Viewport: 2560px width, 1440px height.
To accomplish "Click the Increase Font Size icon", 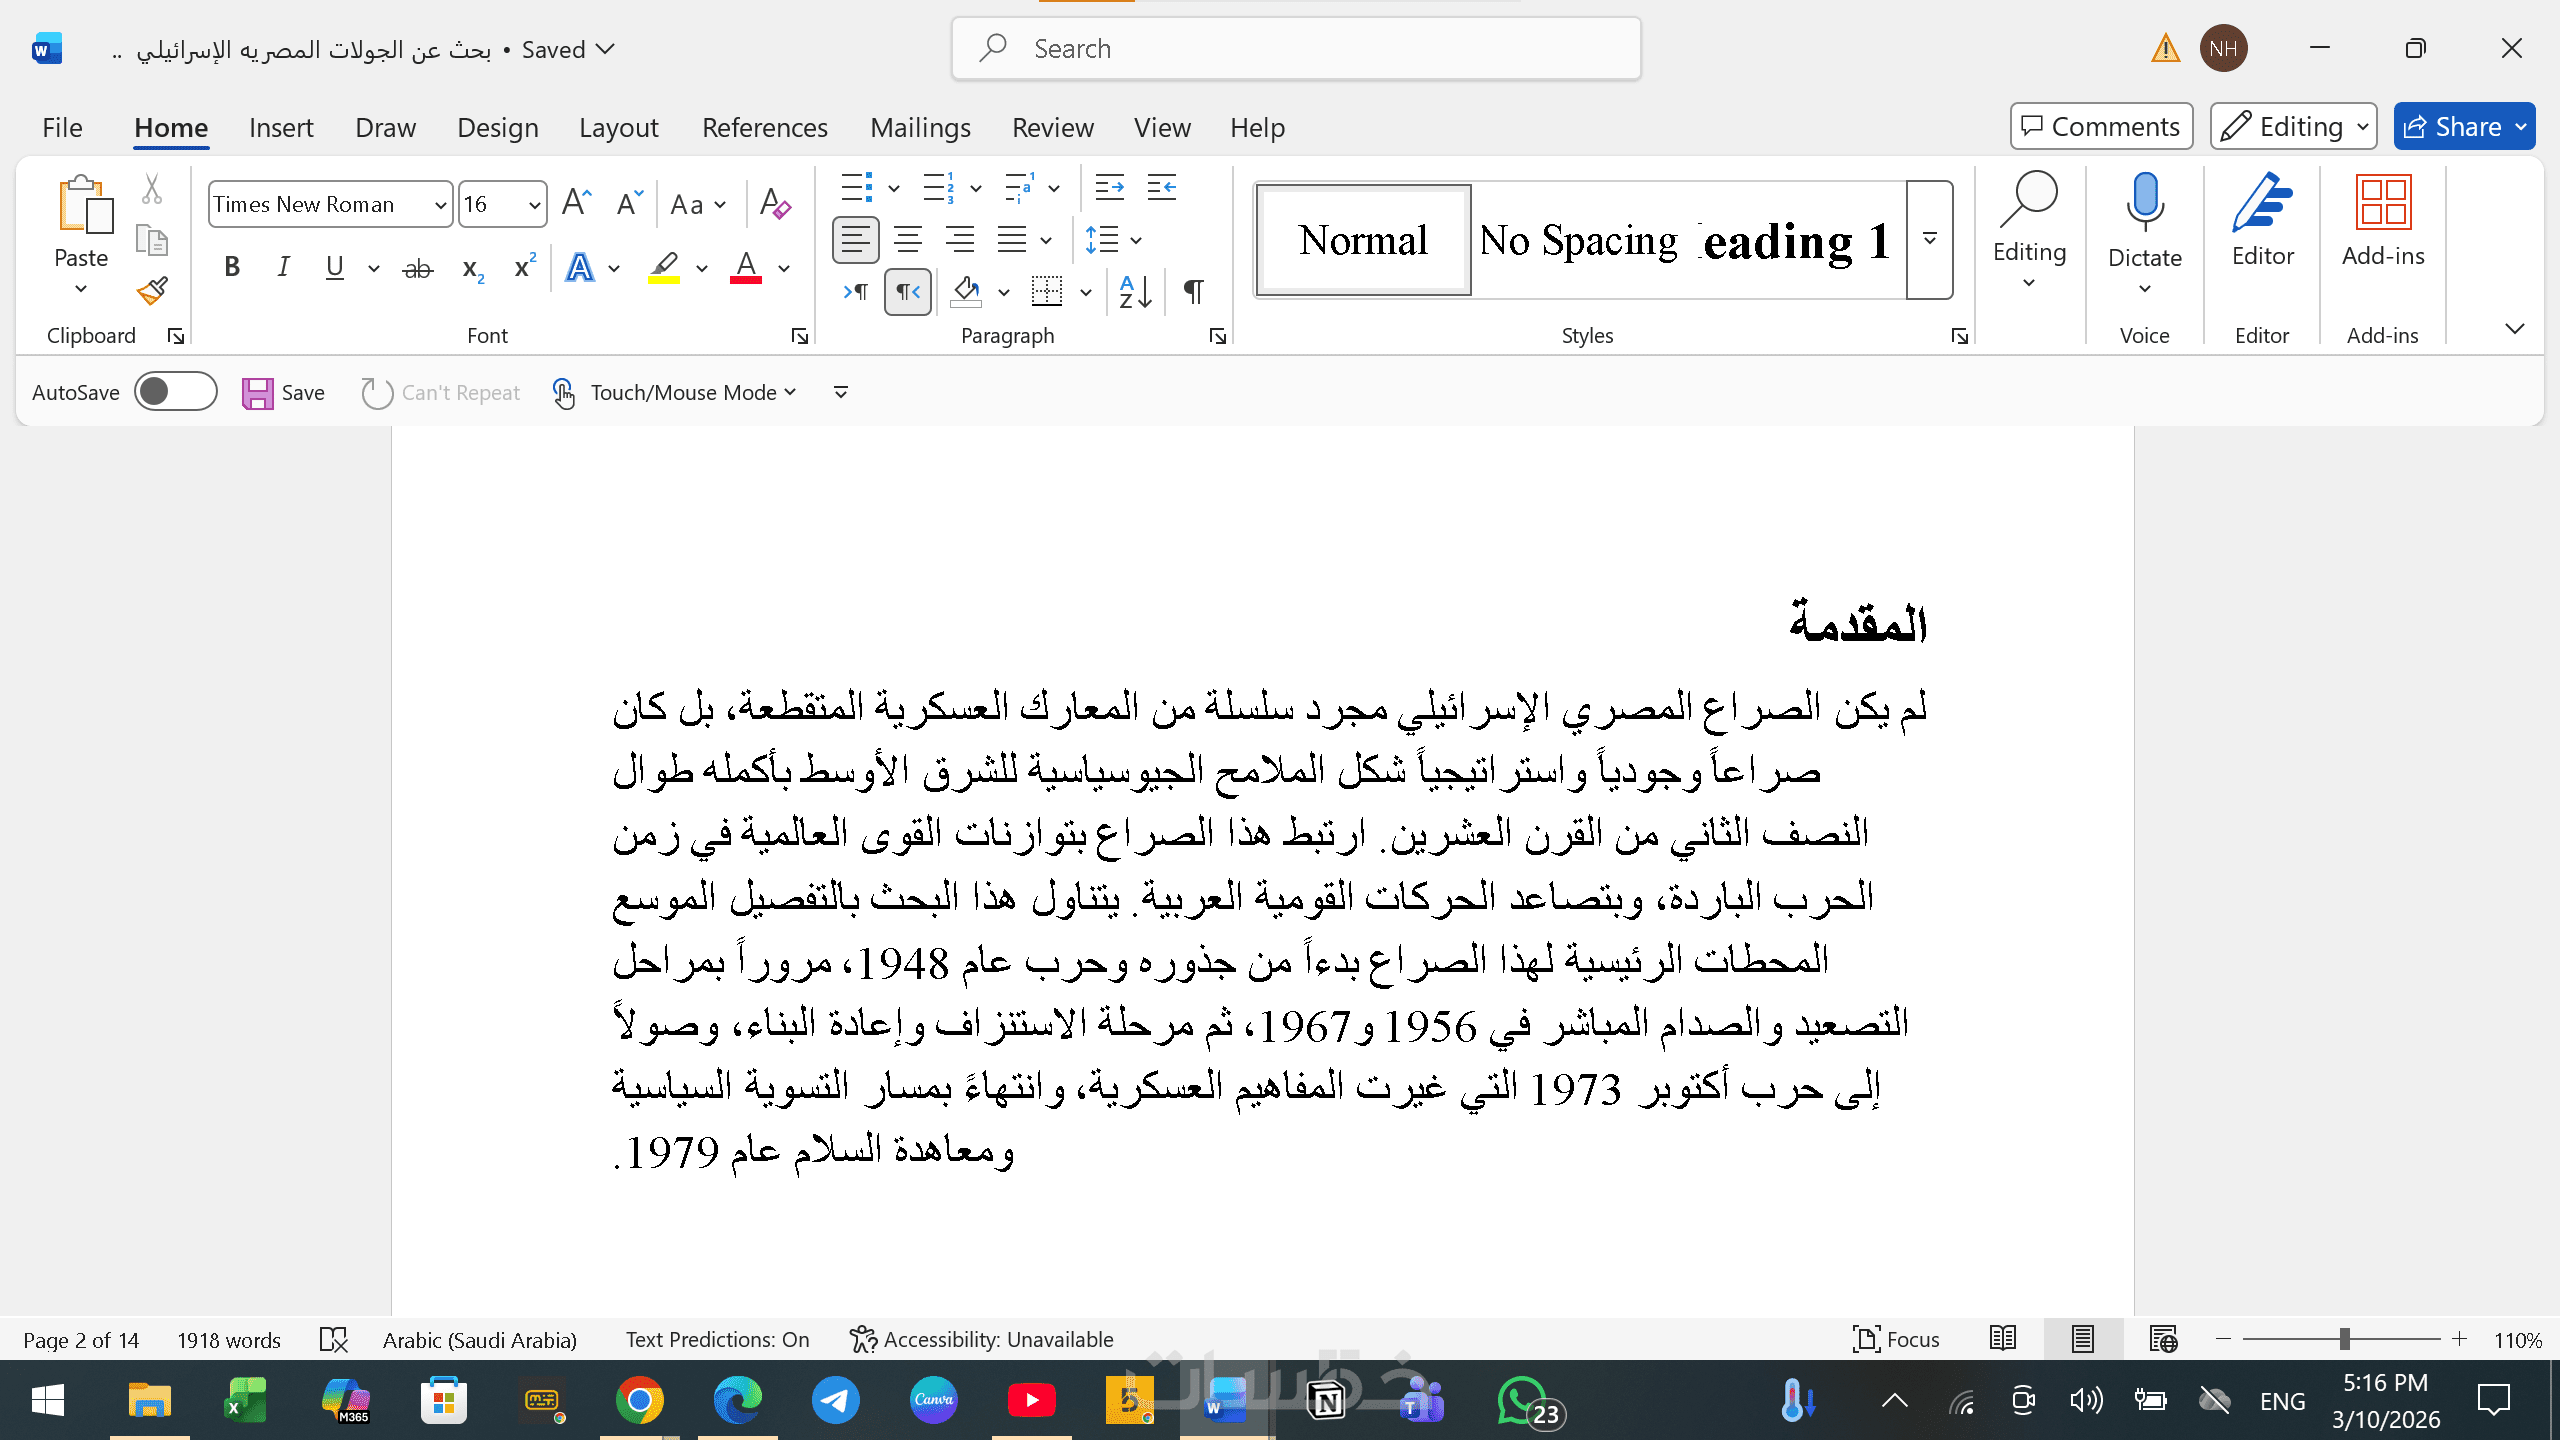I will click(x=576, y=204).
